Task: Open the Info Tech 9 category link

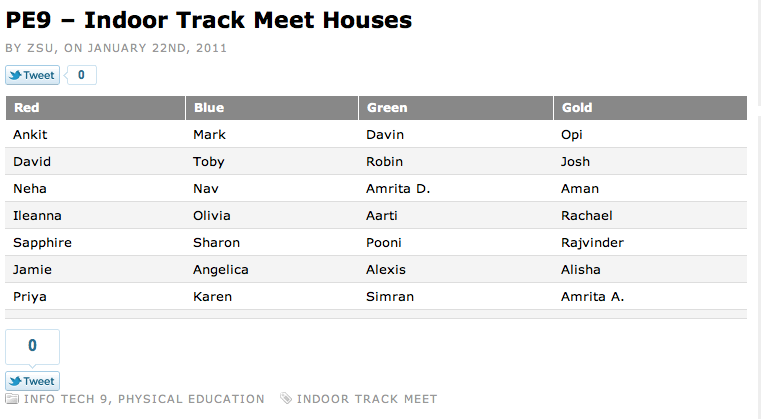Action: 67,399
